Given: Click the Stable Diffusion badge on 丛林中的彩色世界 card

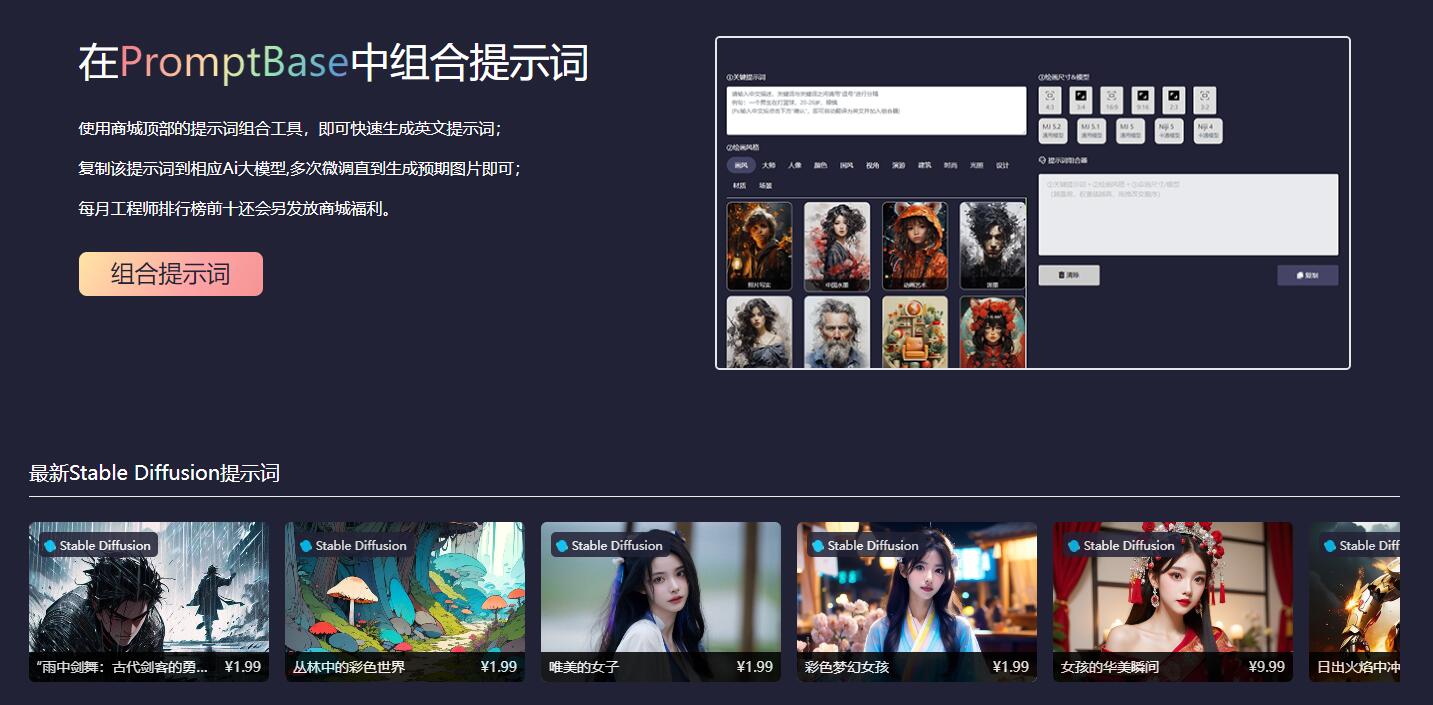Looking at the screenshot, I should pos(353,545).
